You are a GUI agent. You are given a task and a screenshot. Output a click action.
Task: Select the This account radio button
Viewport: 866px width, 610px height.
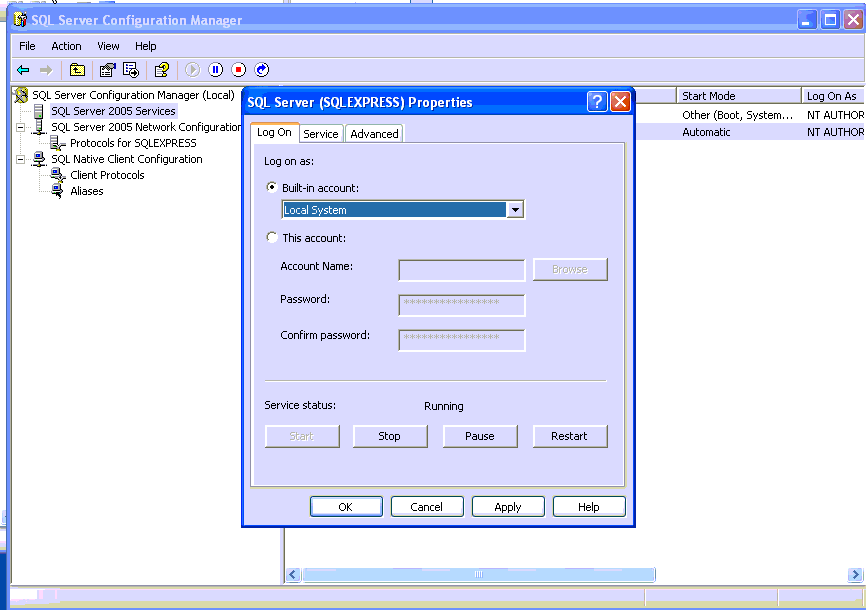(x=272, y=238)
